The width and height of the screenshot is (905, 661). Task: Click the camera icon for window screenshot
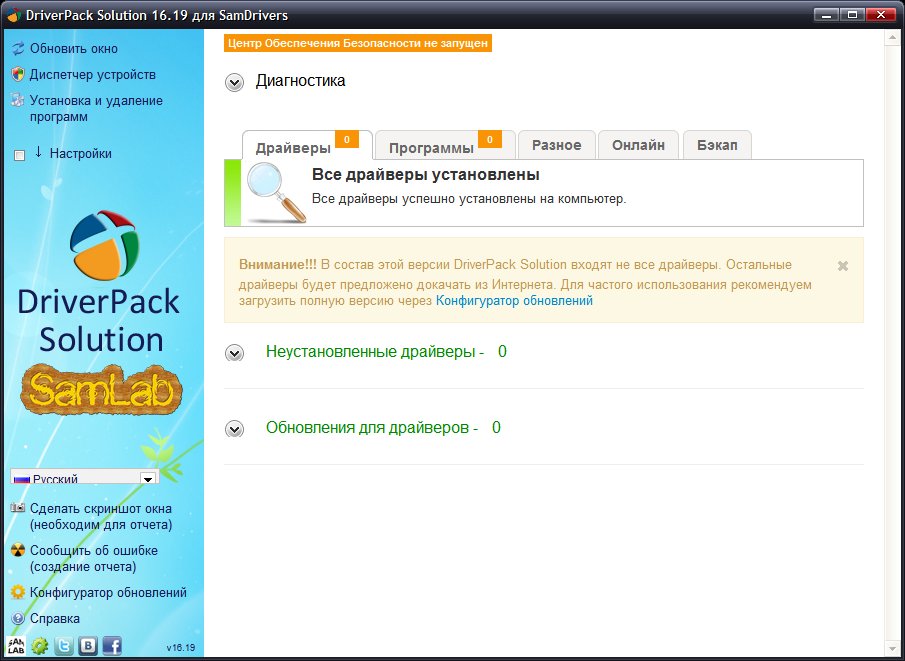click(x=18, y=509)
